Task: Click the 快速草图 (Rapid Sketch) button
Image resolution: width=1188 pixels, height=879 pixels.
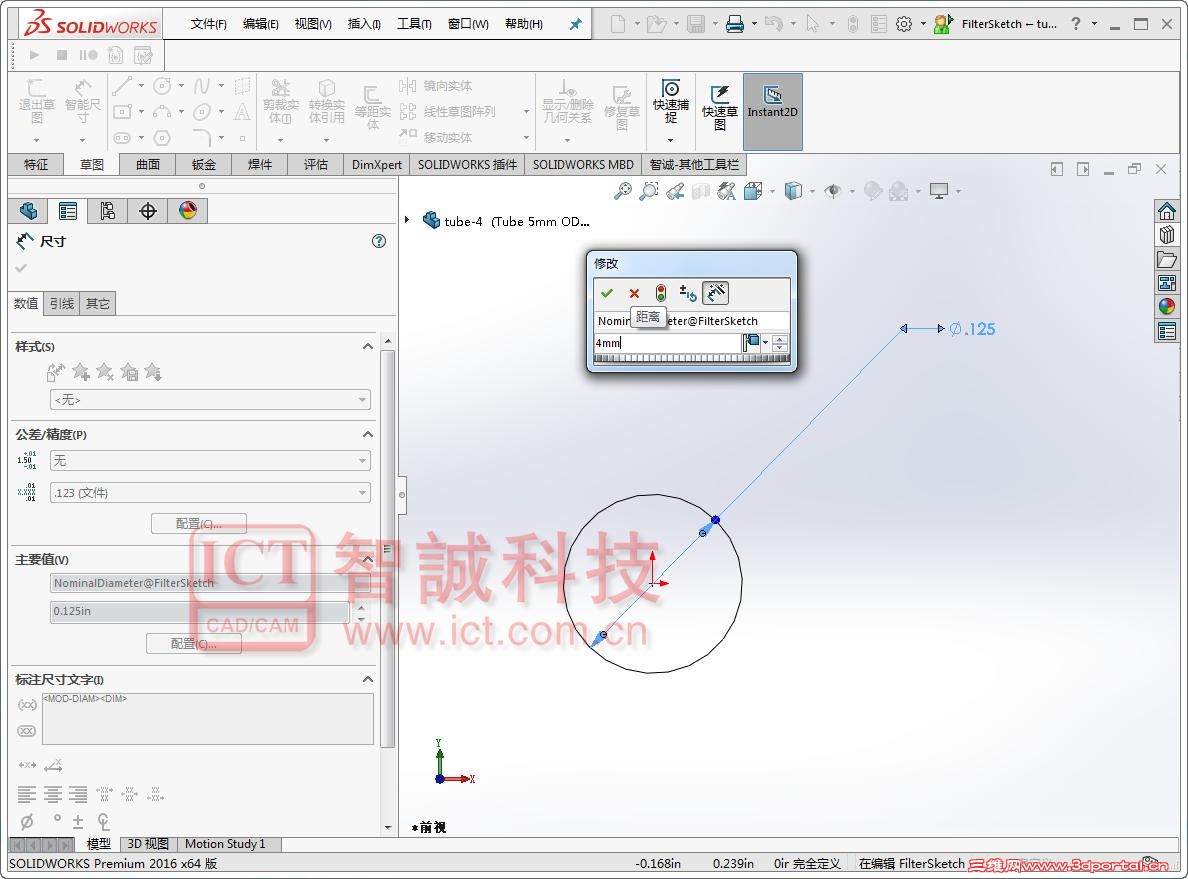Action: pos(719,108)
